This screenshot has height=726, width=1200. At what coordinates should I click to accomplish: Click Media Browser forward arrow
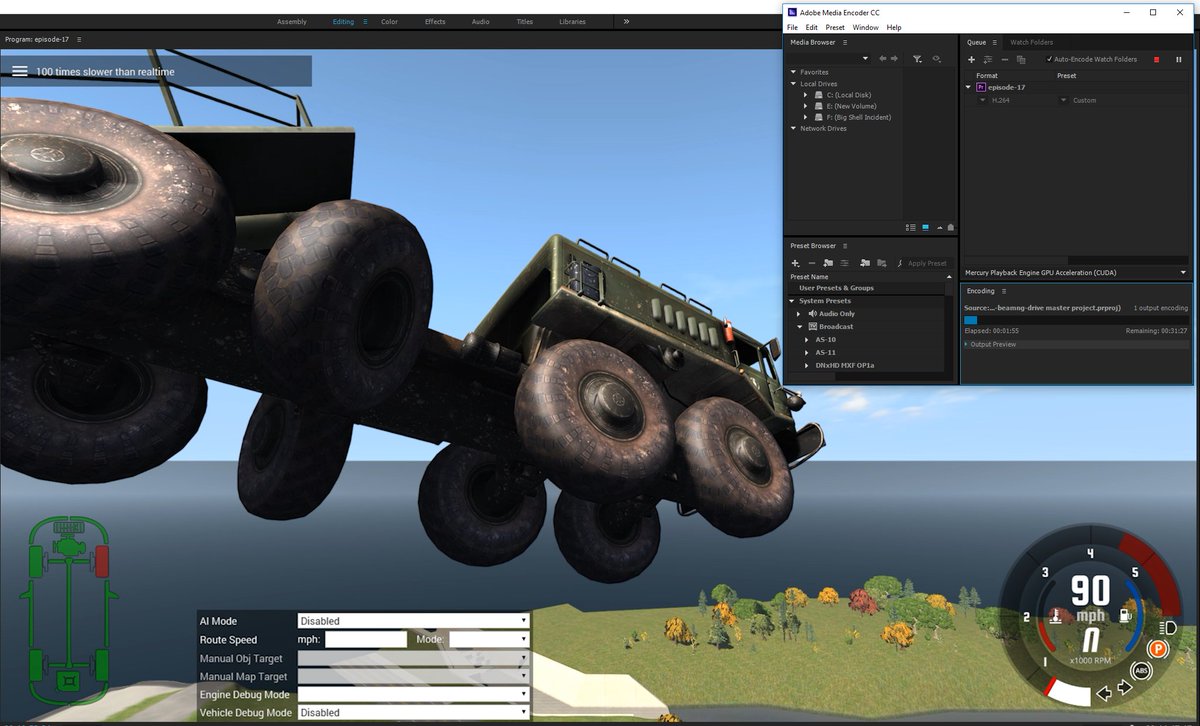pos(895,59)
